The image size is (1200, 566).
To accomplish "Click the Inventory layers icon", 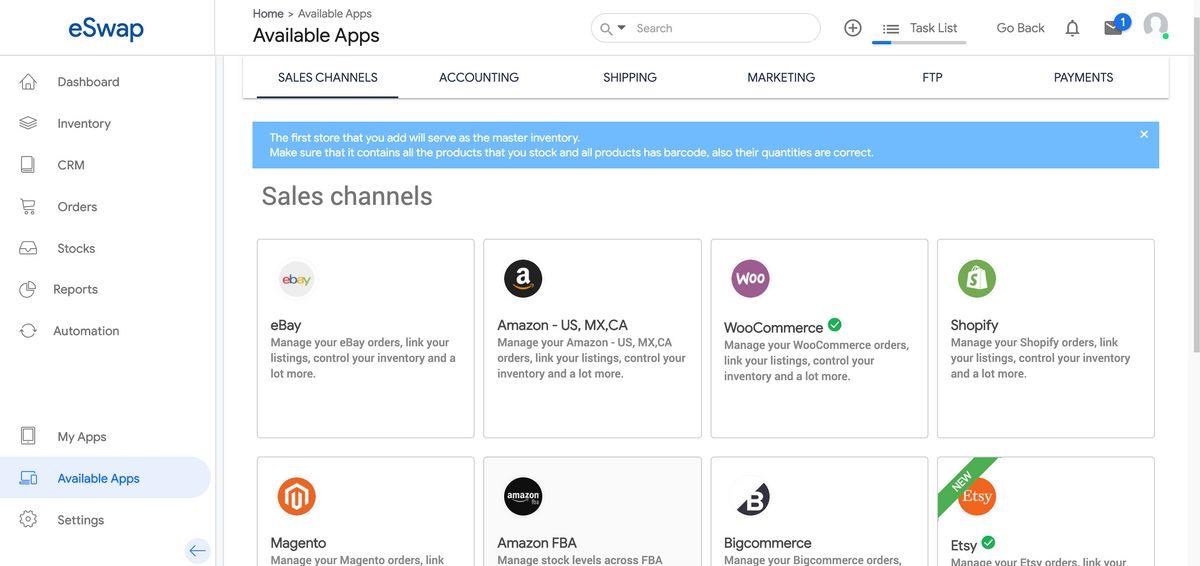I will pyautogui.click(x=28, y=123).
